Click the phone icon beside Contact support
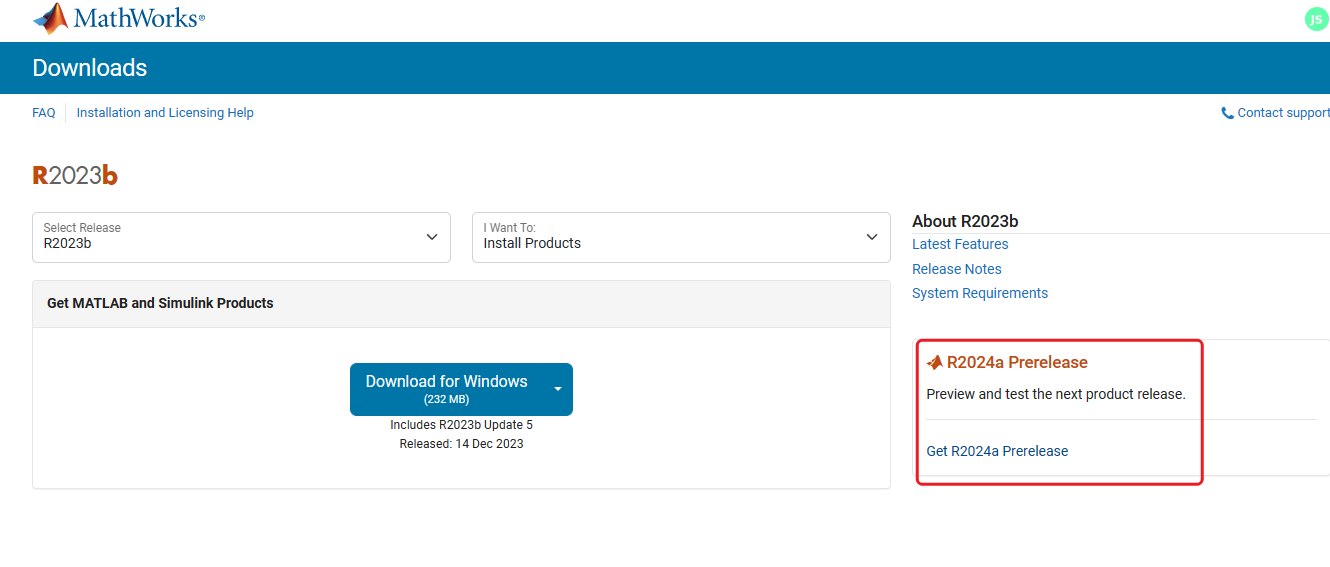1330x567 pixels. (1227, 113)
